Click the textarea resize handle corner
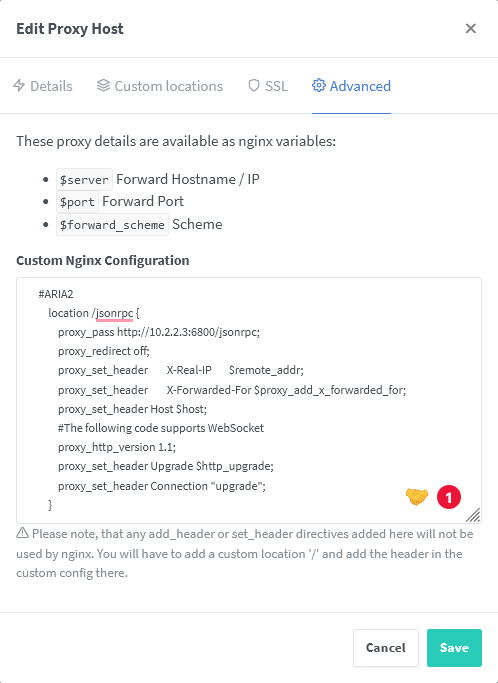Image resolution: width=498 pixels, height=683 pixels. click(473, 515)
